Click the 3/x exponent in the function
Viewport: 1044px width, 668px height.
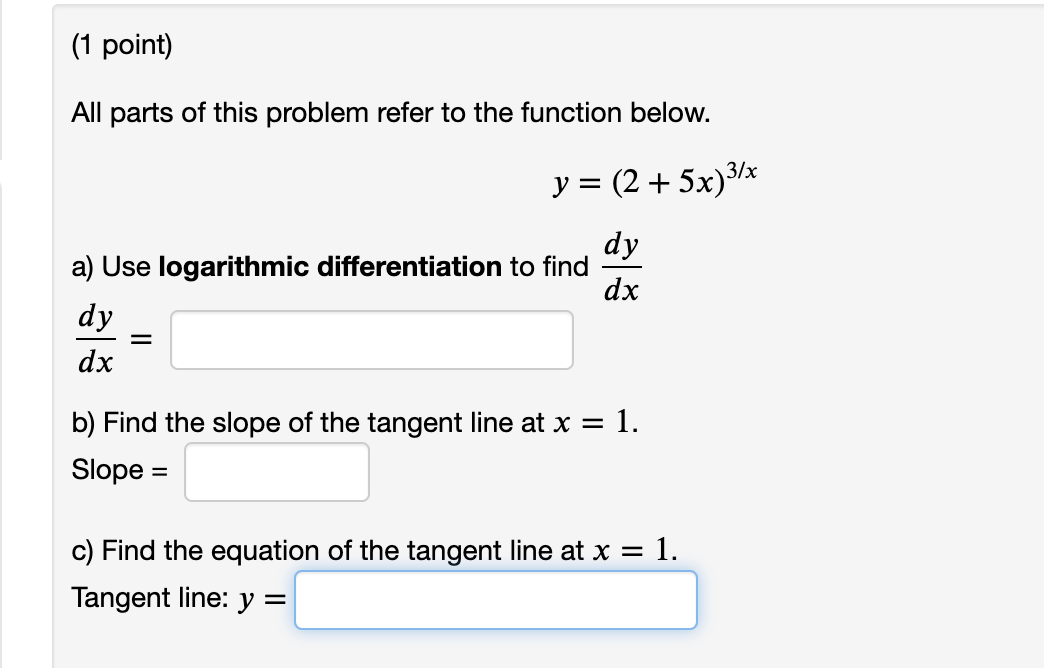741,170
